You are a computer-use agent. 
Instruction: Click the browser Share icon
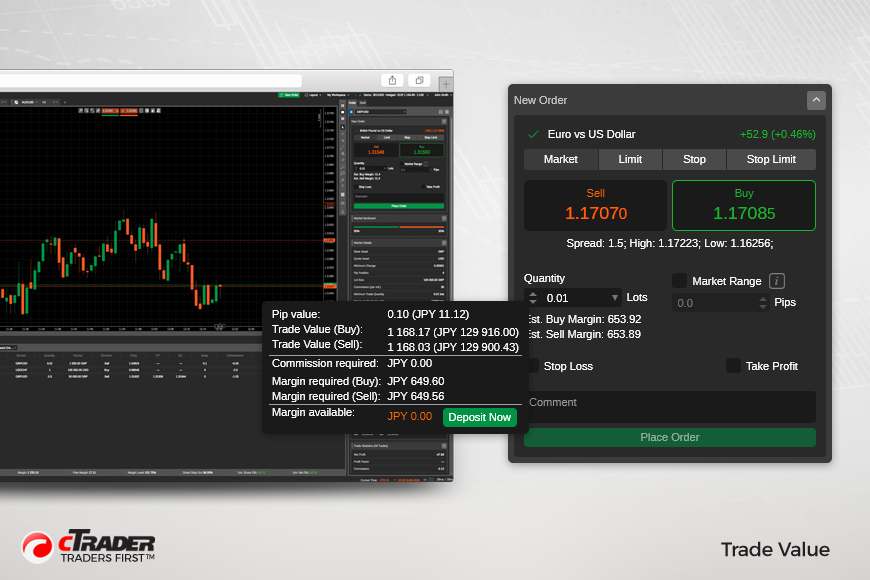point(392,80)
